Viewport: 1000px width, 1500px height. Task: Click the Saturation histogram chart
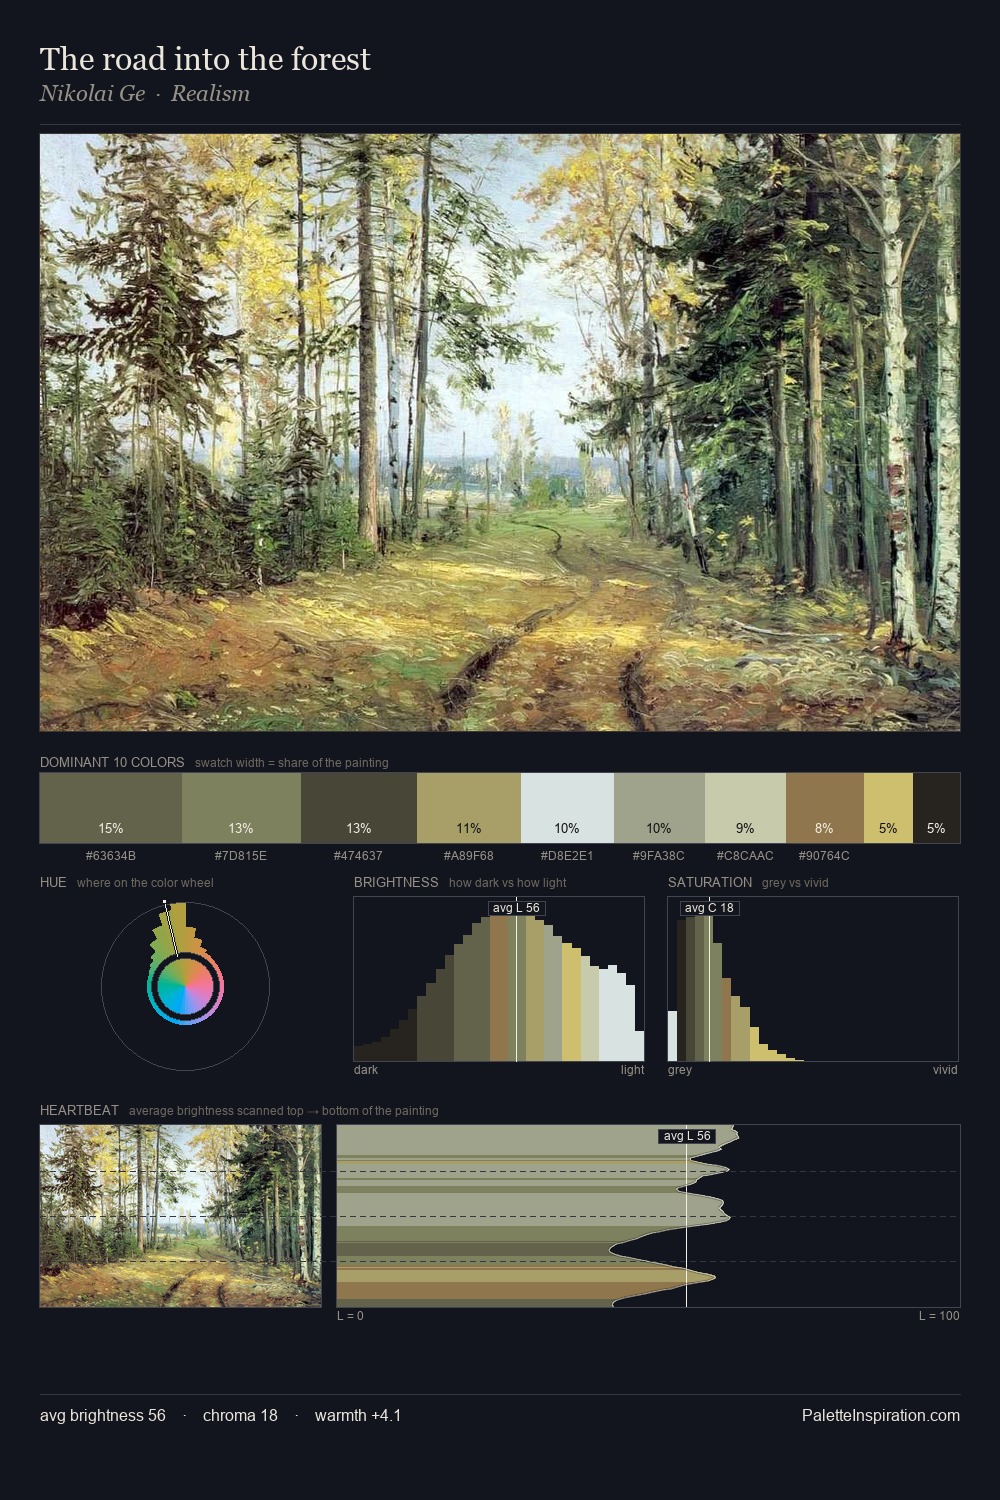click(x=813, y=979)
